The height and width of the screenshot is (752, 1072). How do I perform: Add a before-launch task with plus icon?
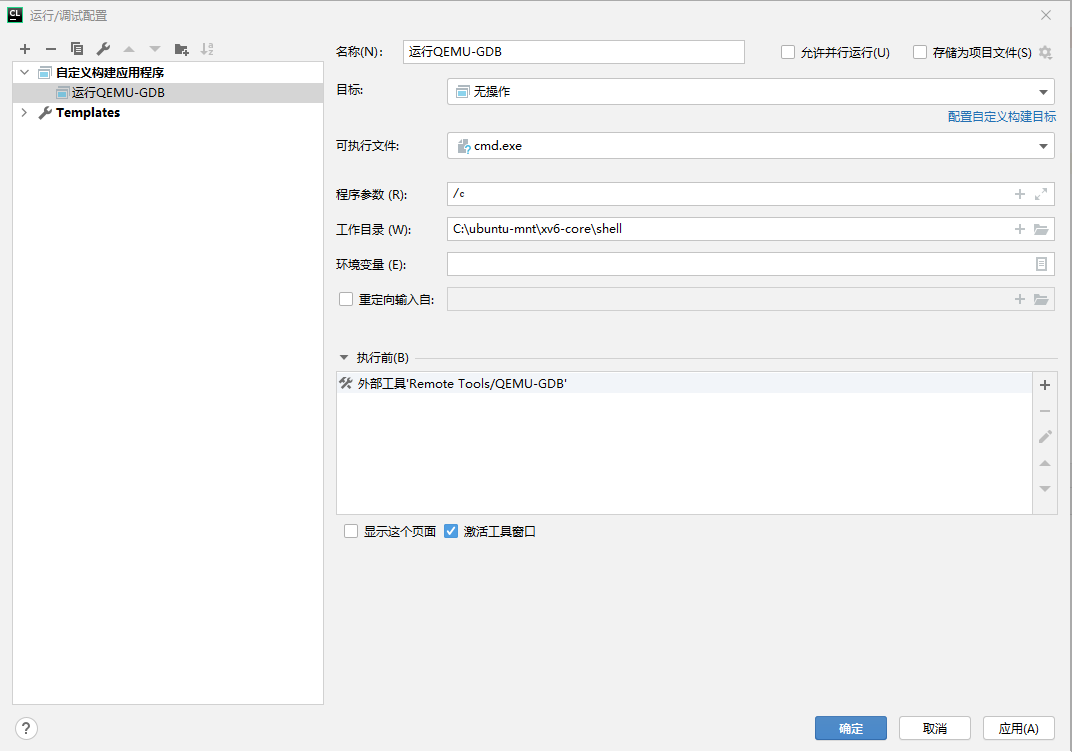tap(1045, 385)
